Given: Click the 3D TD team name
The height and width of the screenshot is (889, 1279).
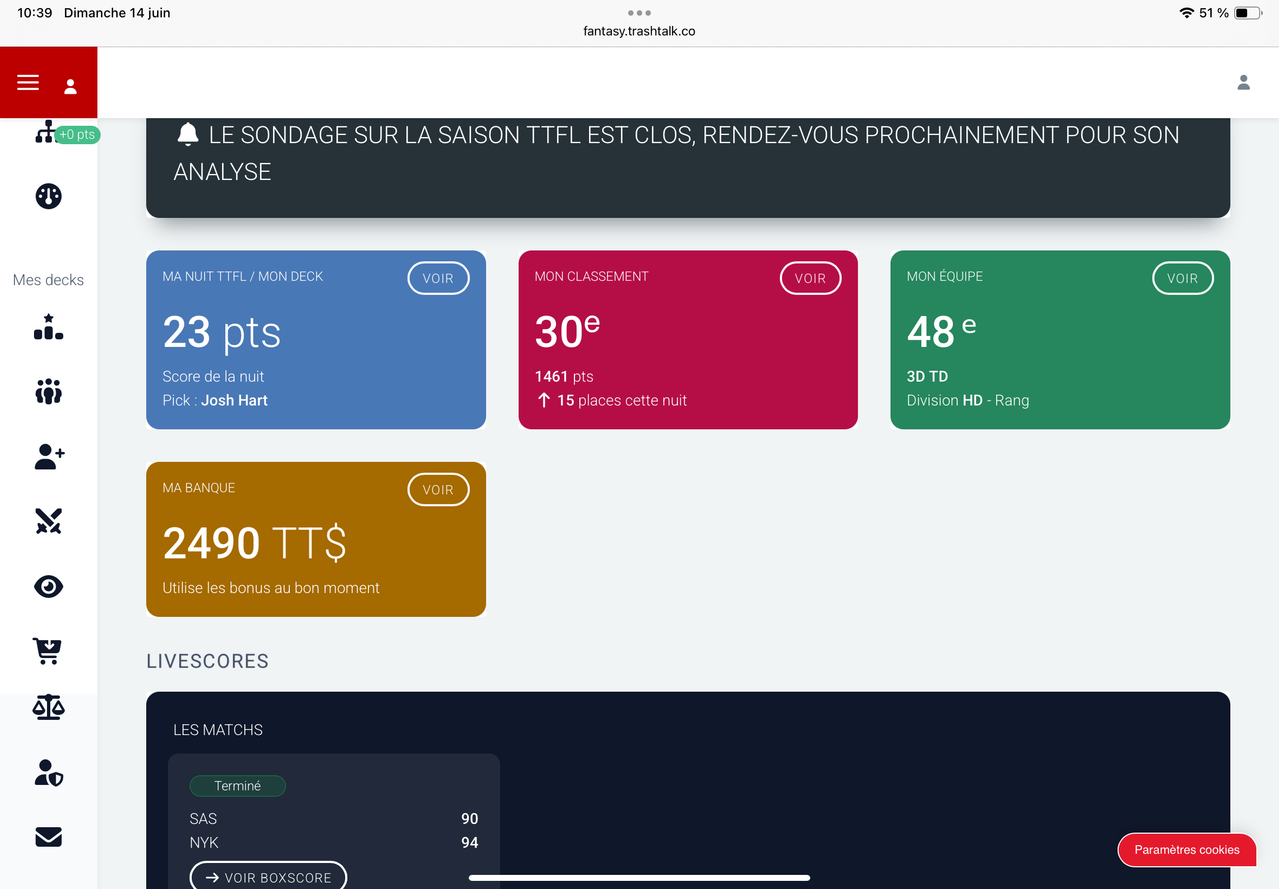Looking at the screenshot, I should point(927,376).
